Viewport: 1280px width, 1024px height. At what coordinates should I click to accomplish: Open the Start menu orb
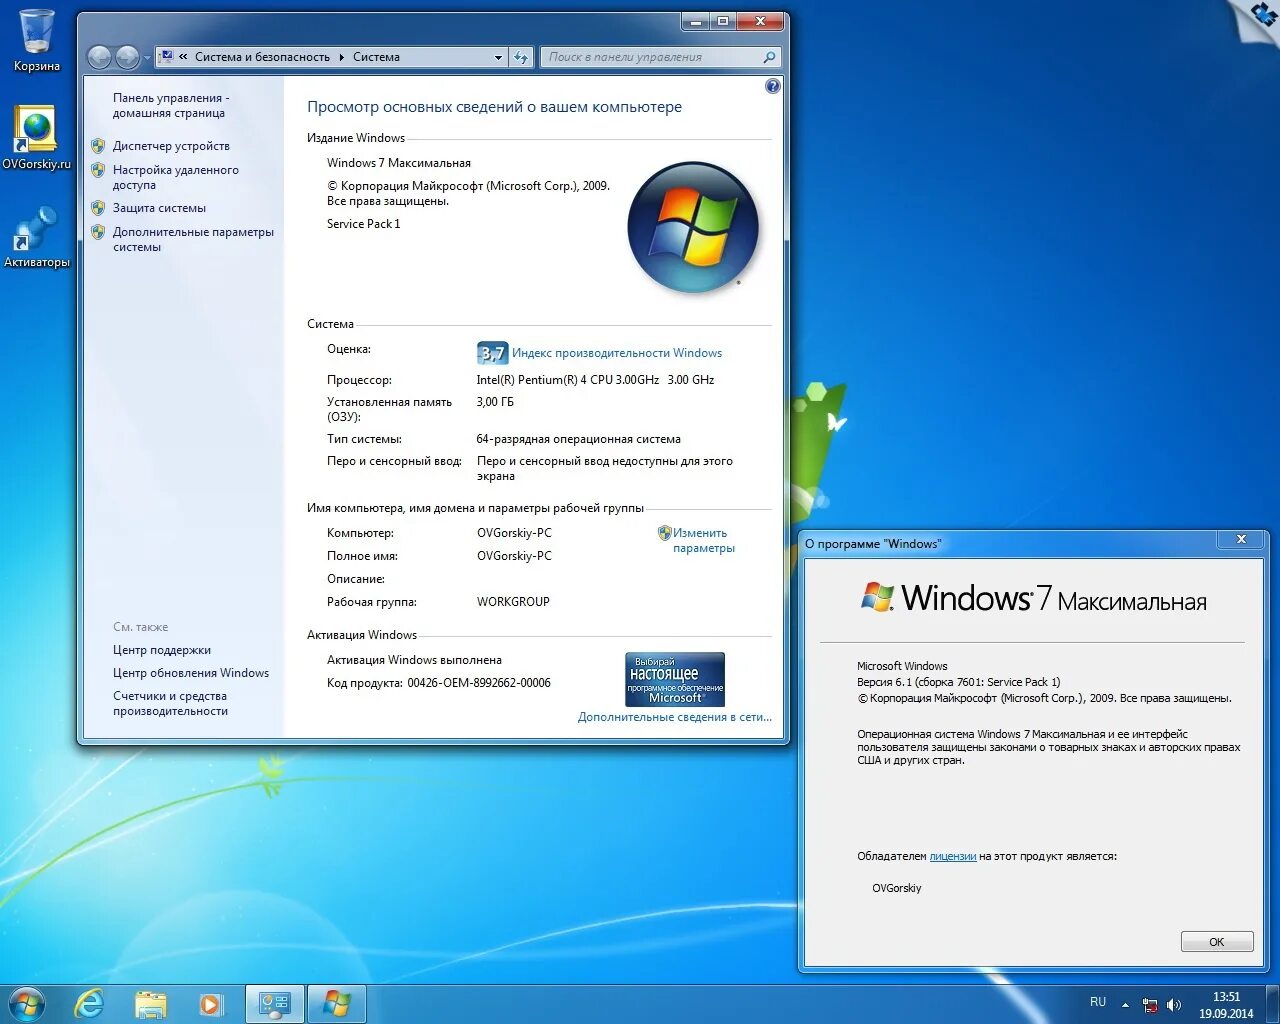[27, 1003]
